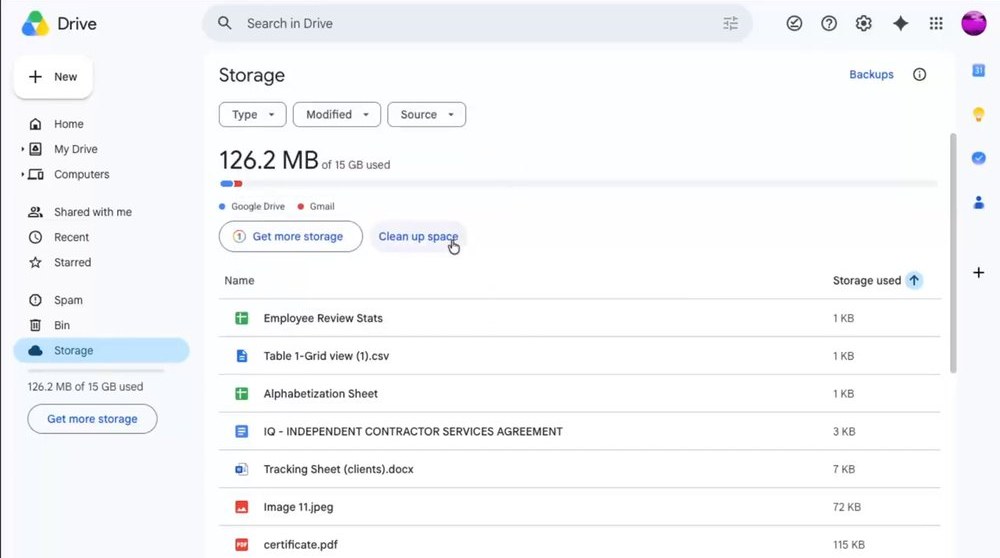1000x558 pixels.
Task: Open Contacts side panel icon
Action: (x=978, y=202)
